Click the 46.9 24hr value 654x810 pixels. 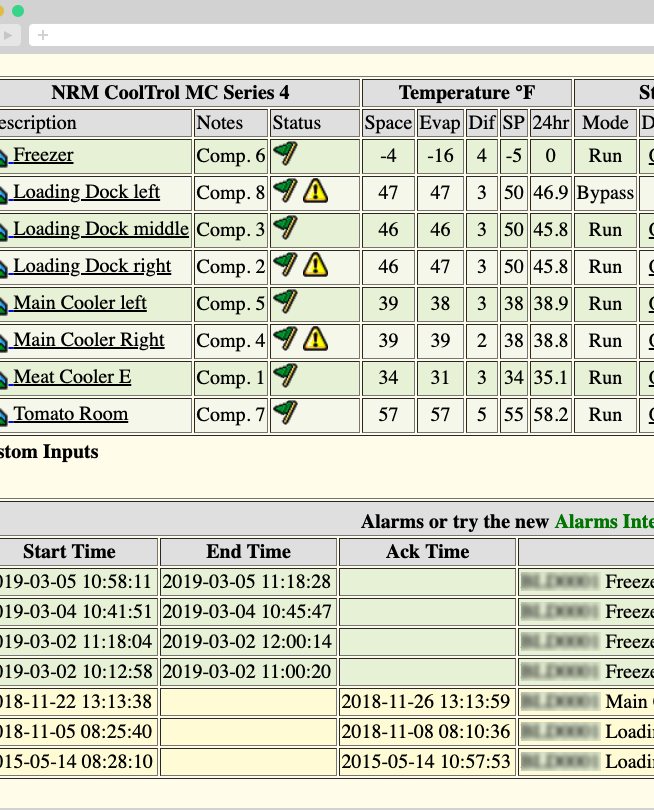tap(551, 193)
